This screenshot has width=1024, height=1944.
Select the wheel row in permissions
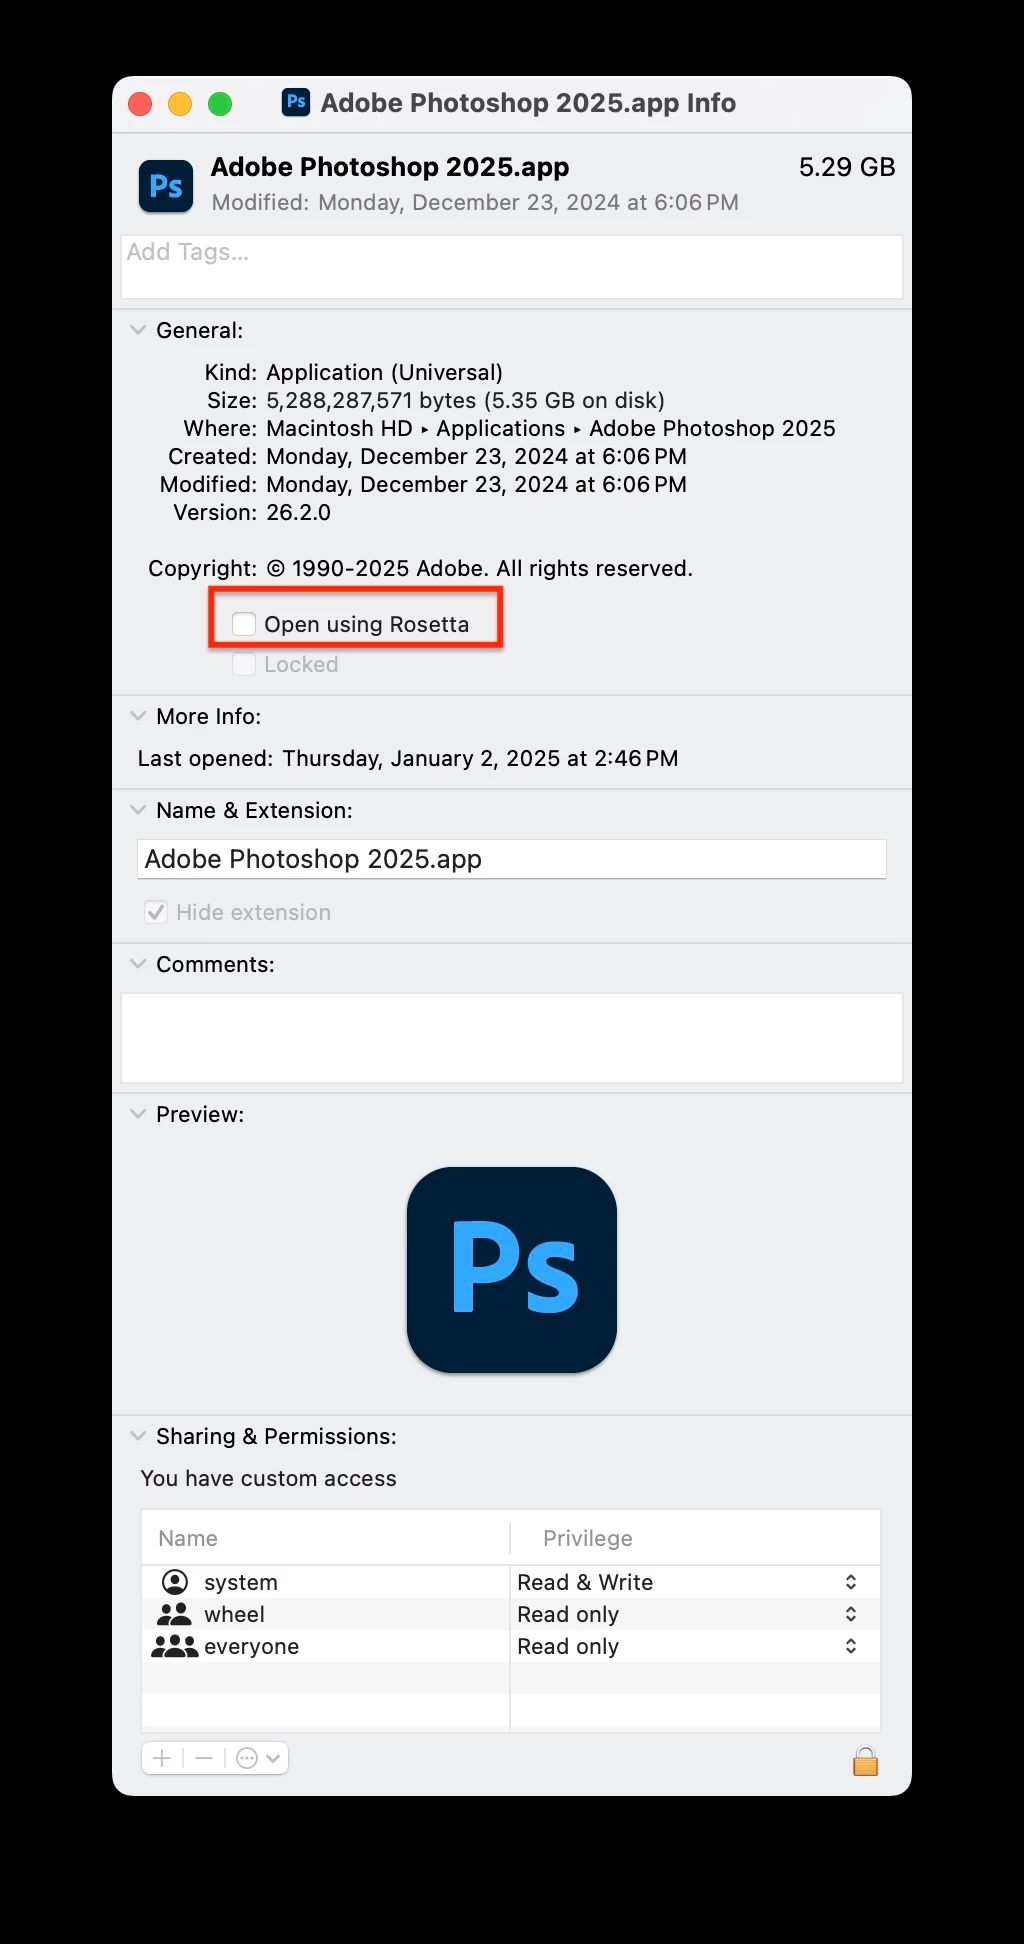[x=511, y=1614]
